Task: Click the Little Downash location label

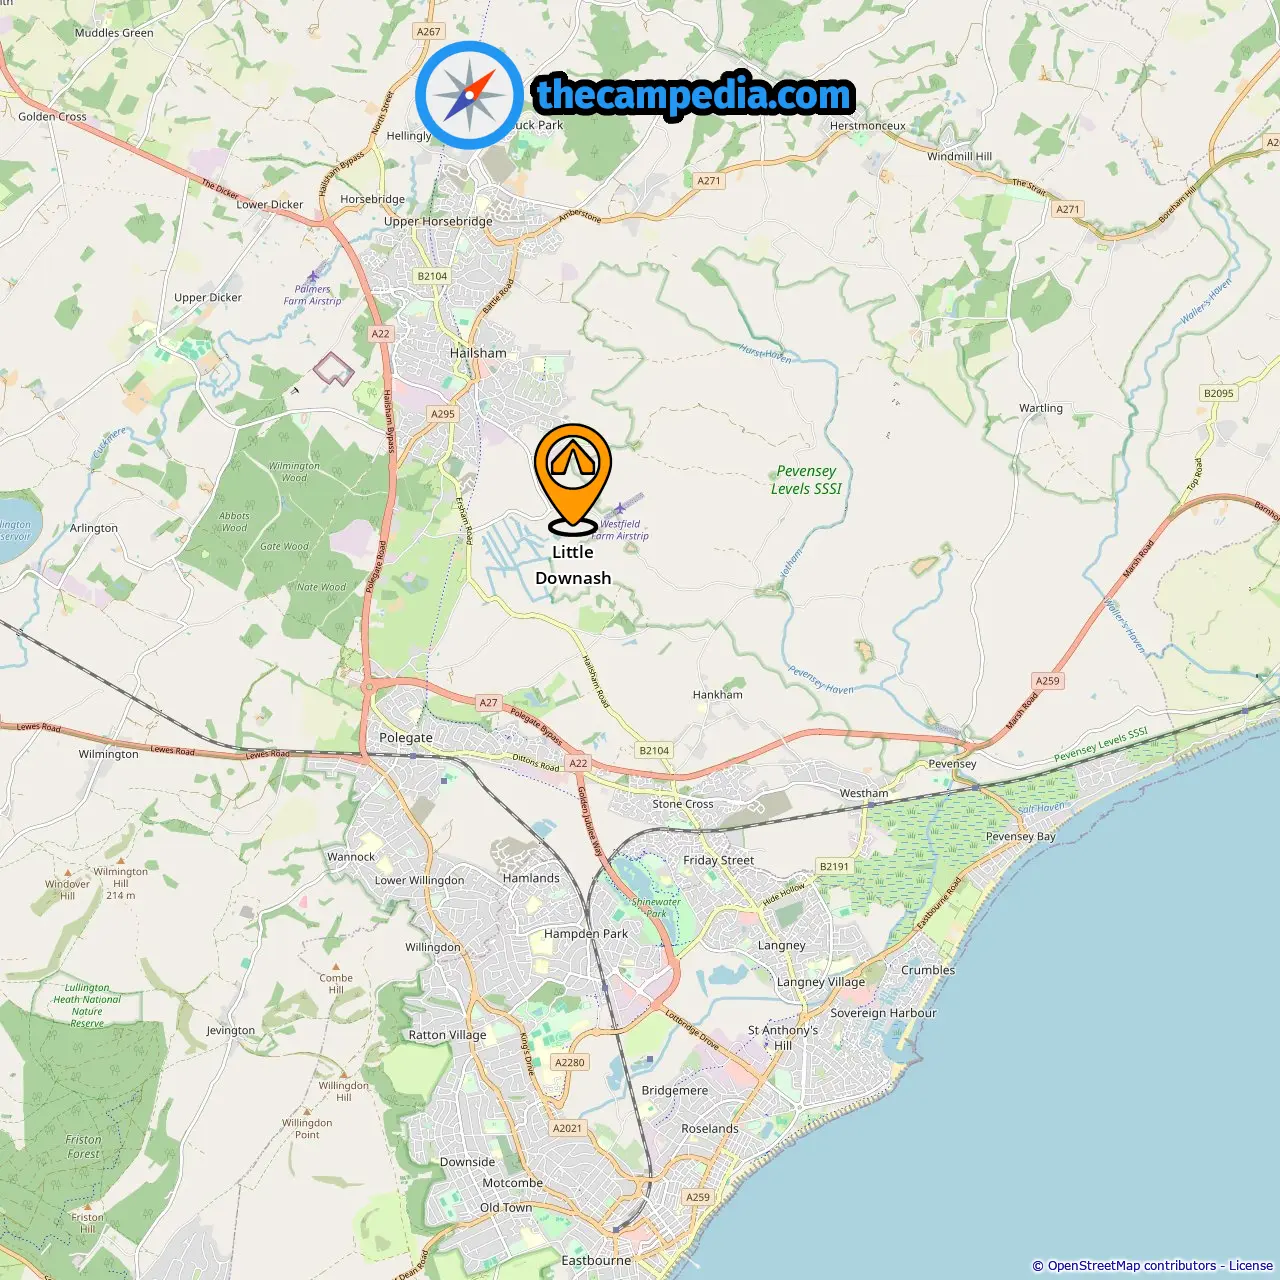Action: point(573,565)
